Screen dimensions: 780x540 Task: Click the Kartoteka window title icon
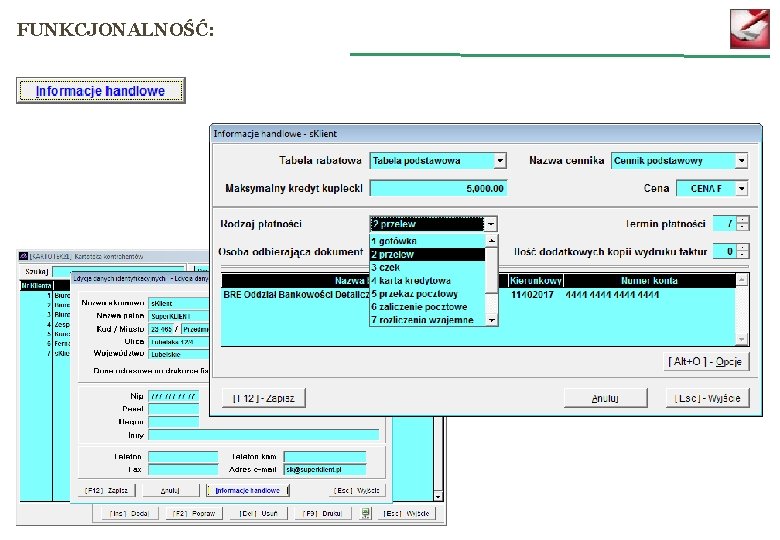coord(23,256)
